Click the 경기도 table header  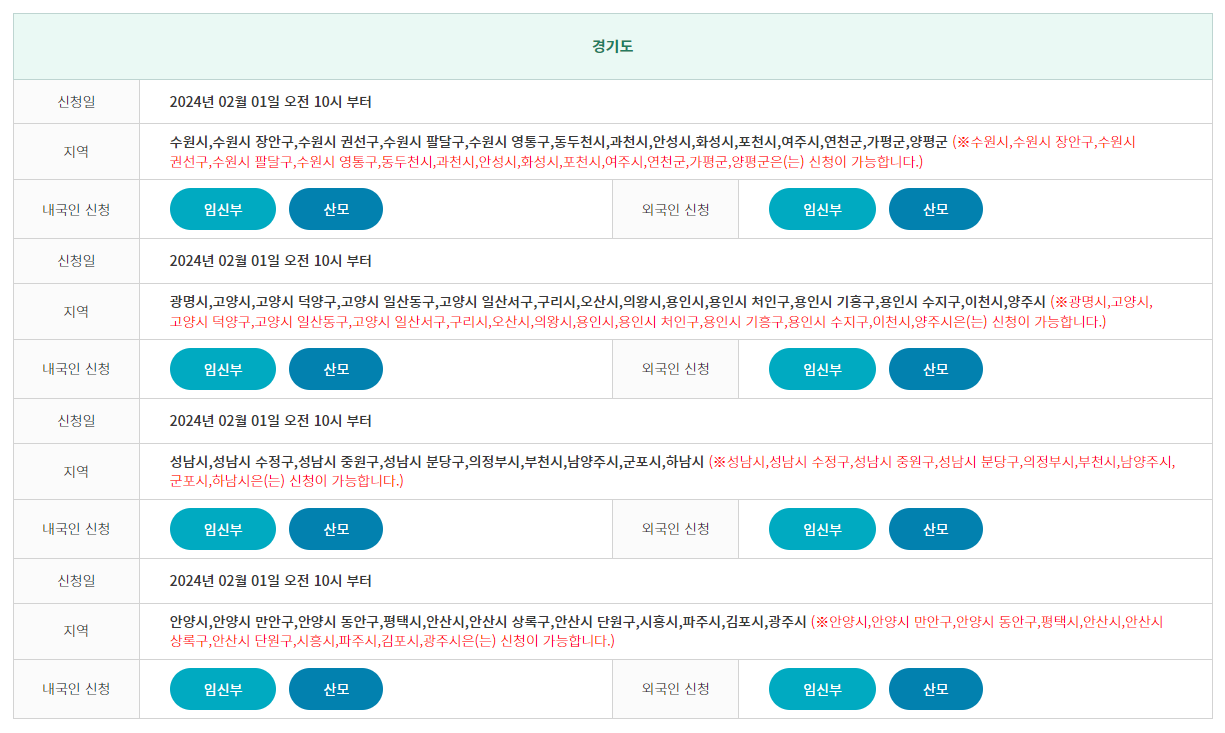click(612, 47)
